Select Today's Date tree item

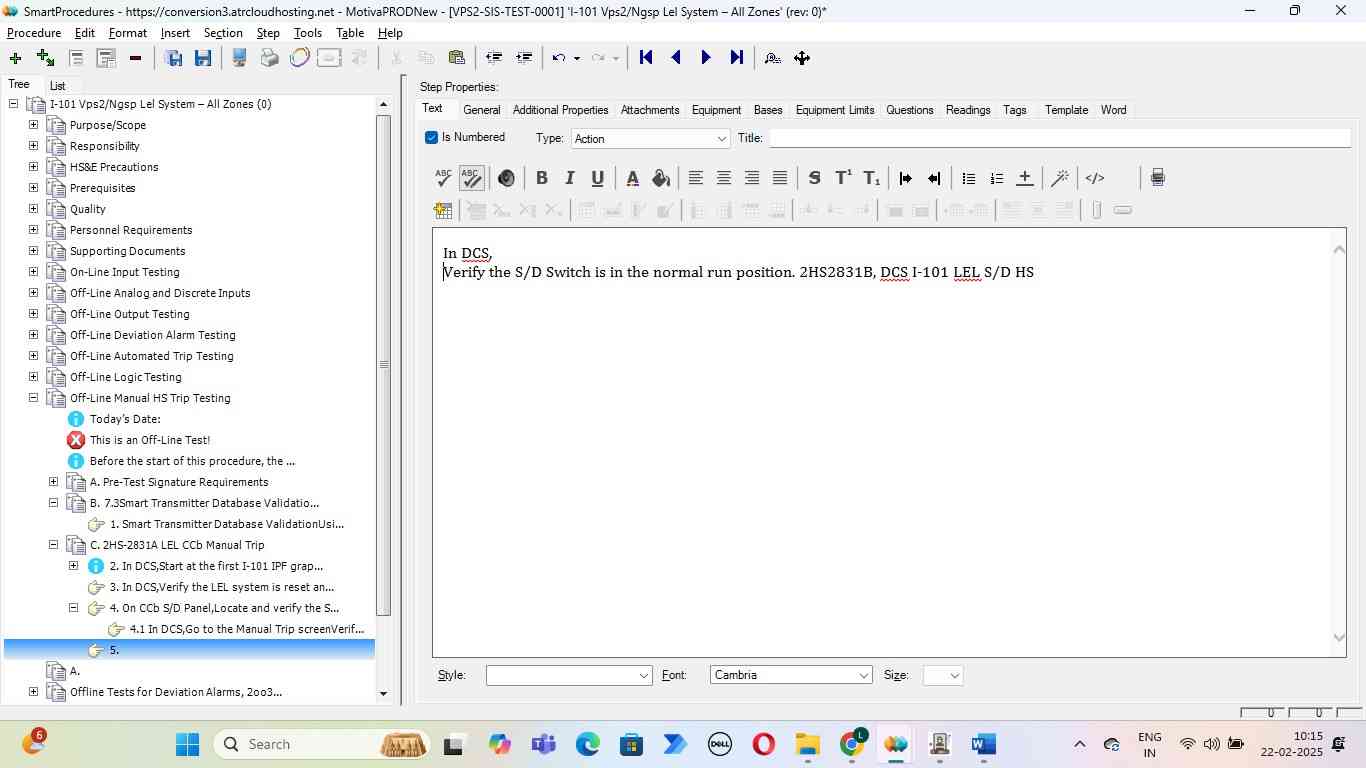tap(125, 419)
